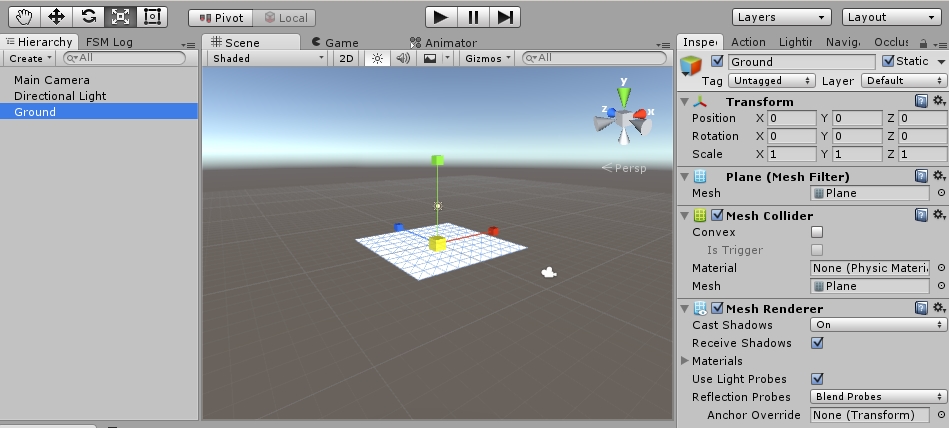Toggle the 2D scene view button

346,58
